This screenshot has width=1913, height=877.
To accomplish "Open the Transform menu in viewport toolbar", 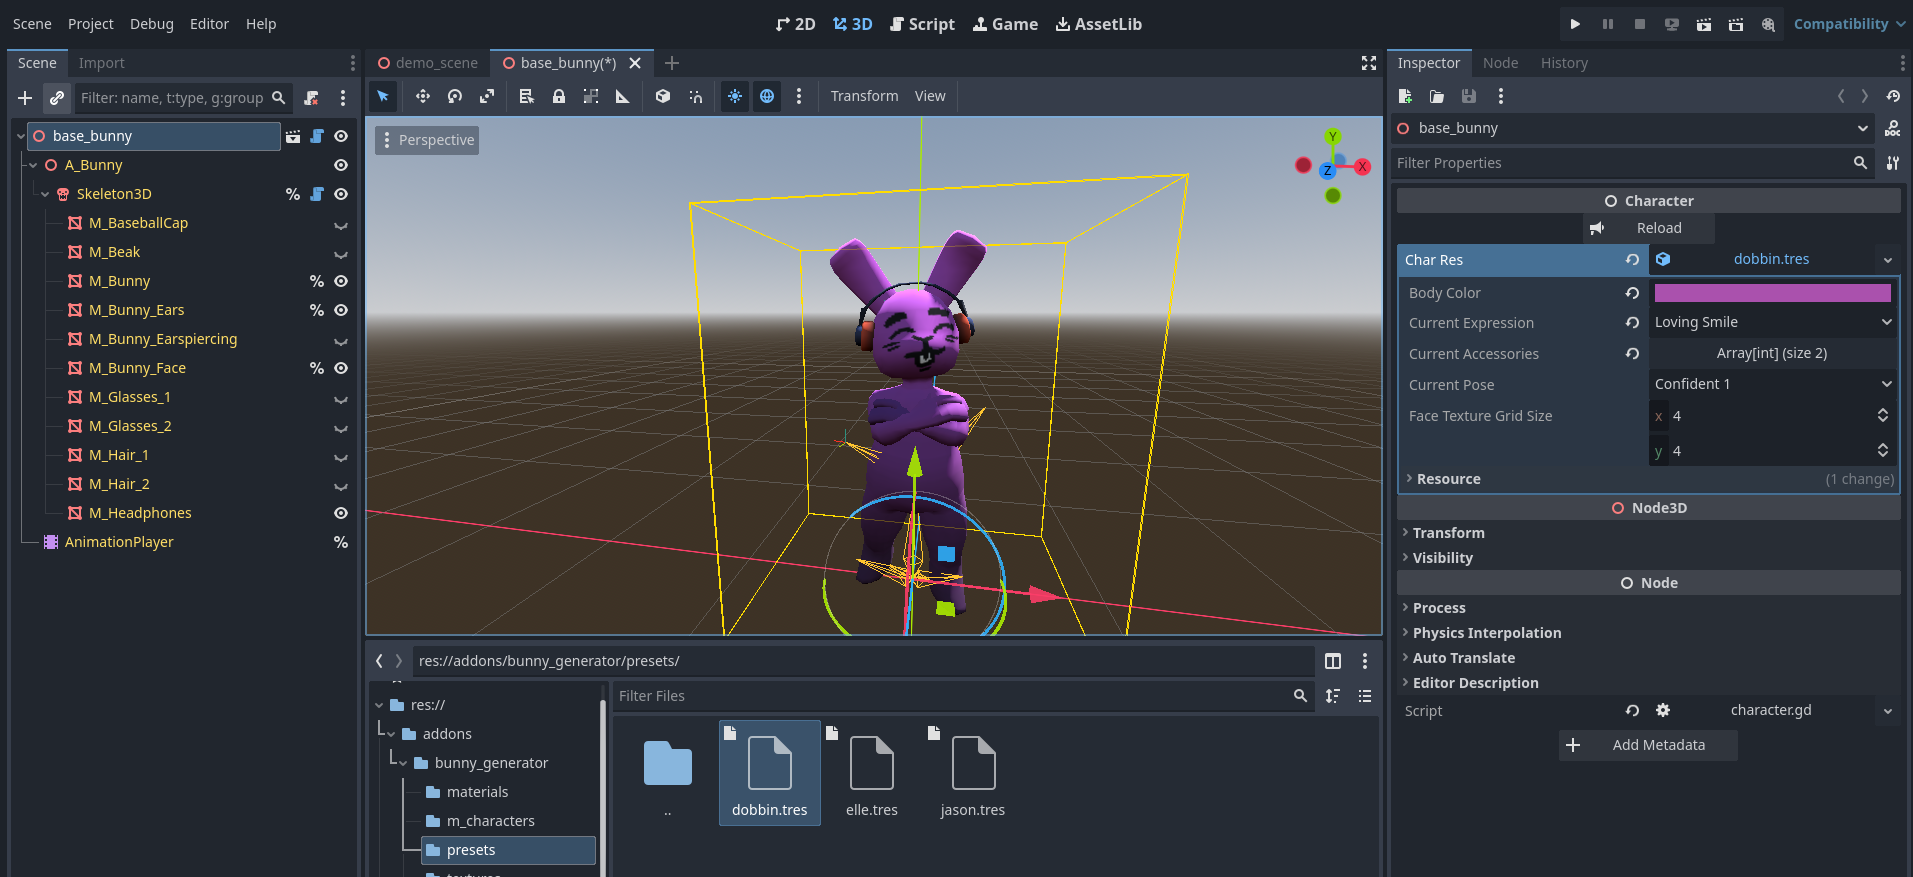I will coord(864,96).
